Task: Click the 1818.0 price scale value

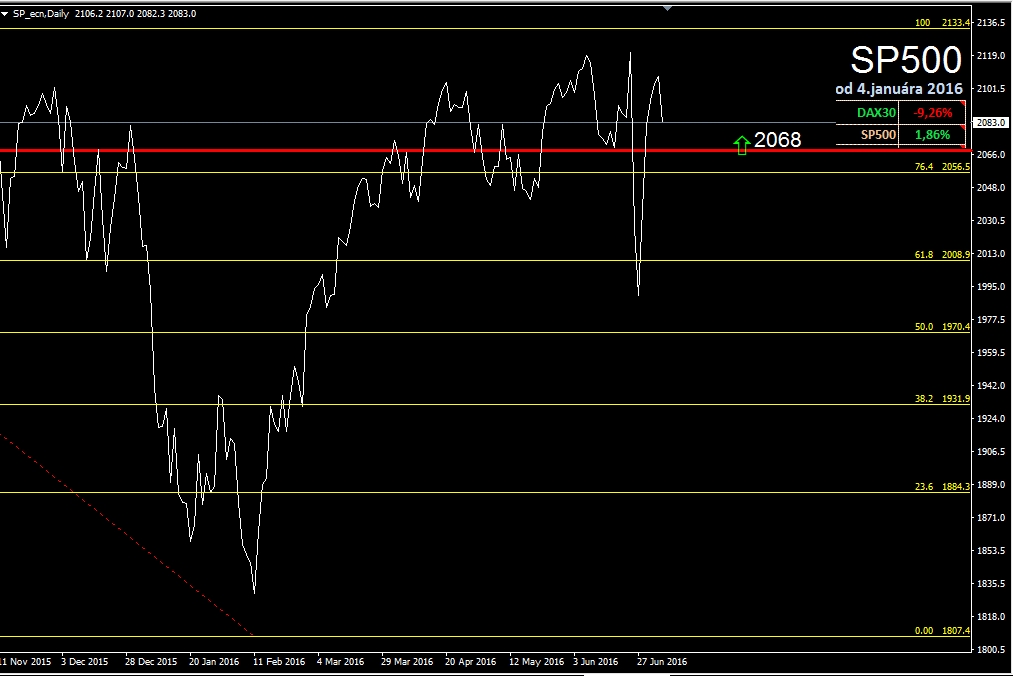Action: click(x=991, y=616)
